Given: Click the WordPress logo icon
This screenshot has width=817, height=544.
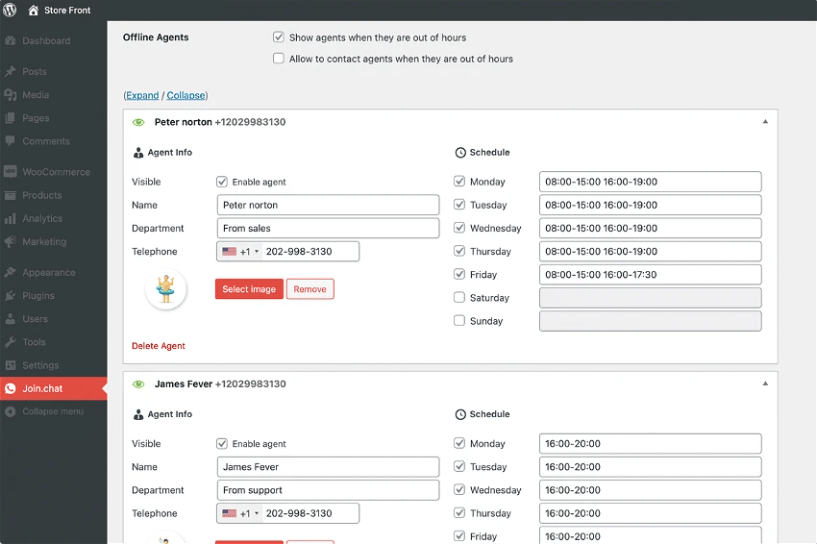Looking at the screenshot, I should [x=10, y=10].
